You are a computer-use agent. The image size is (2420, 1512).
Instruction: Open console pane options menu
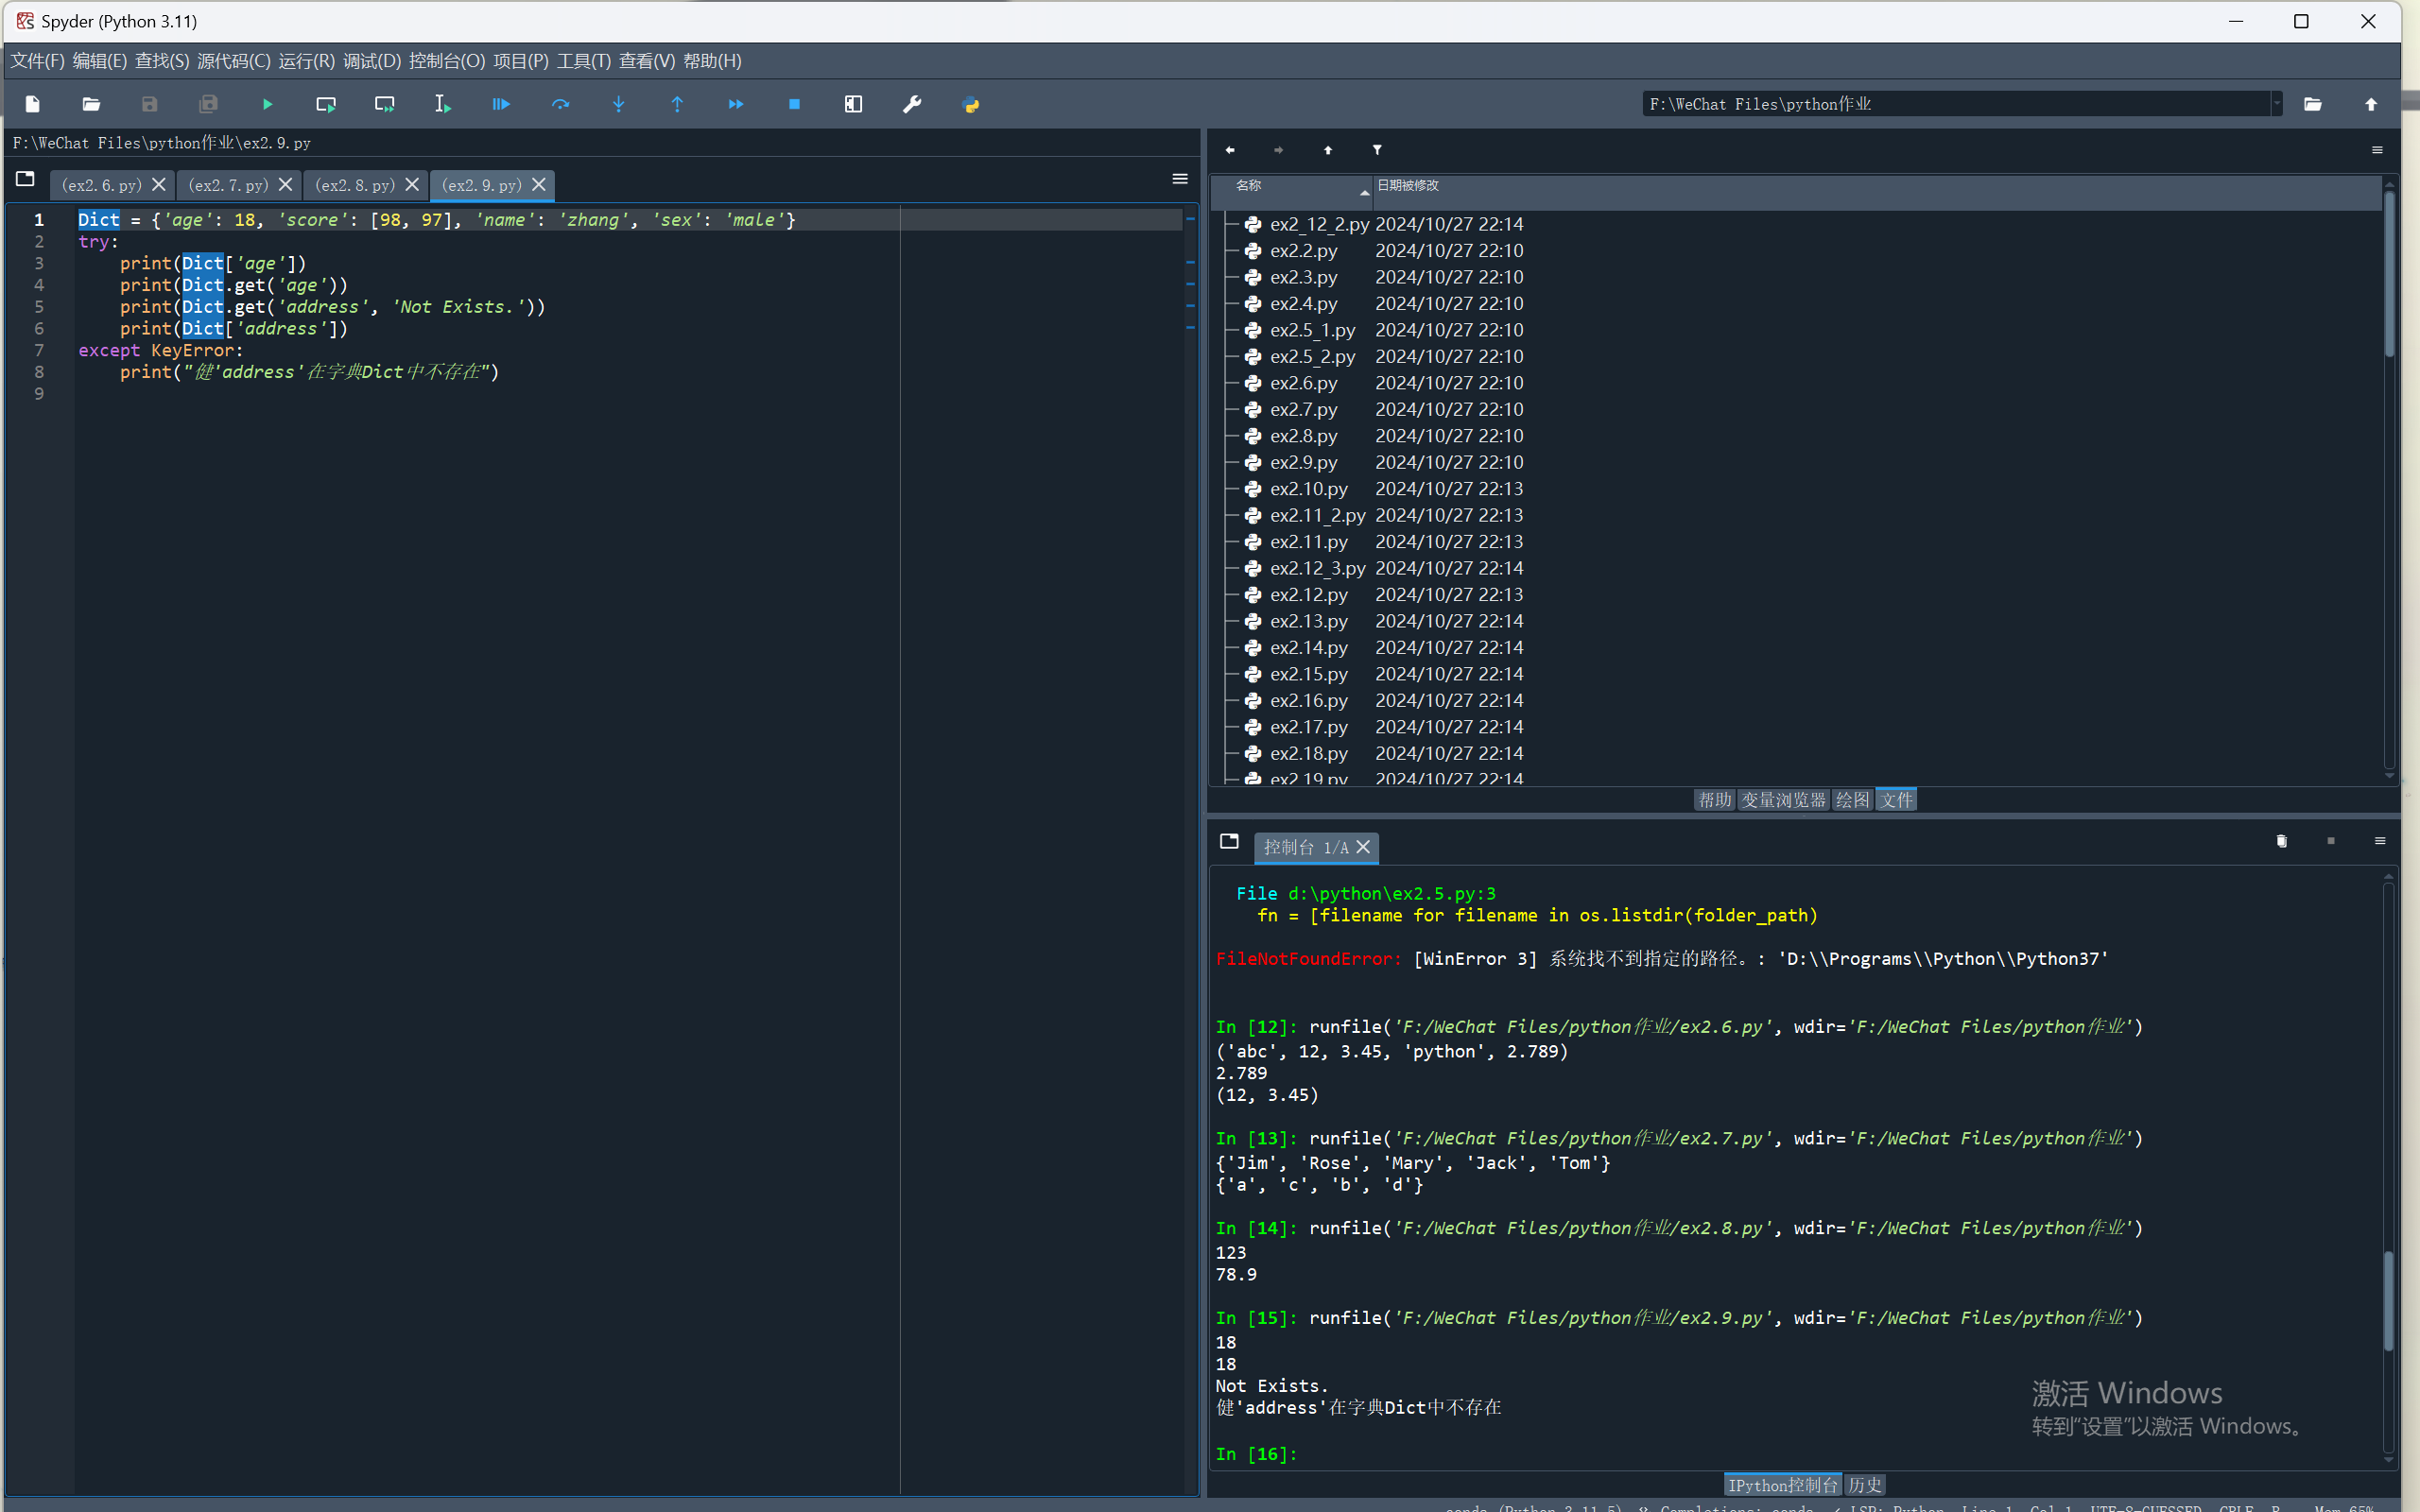[x=2380, y=841]
